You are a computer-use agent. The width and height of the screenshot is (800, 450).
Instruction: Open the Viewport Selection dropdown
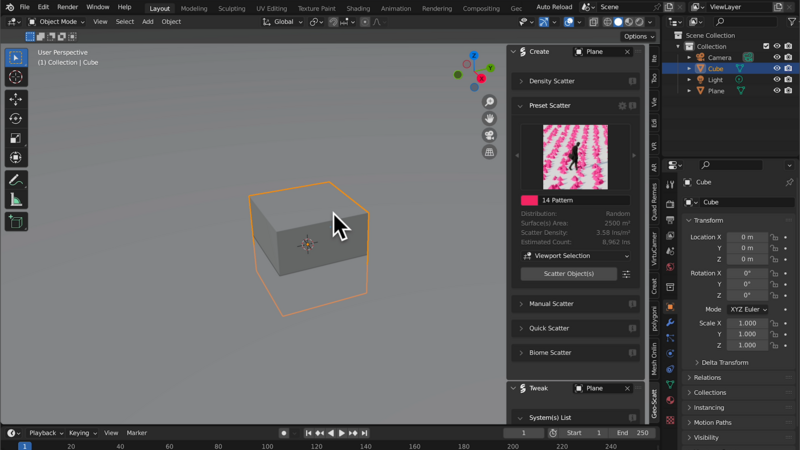[576, 256]
